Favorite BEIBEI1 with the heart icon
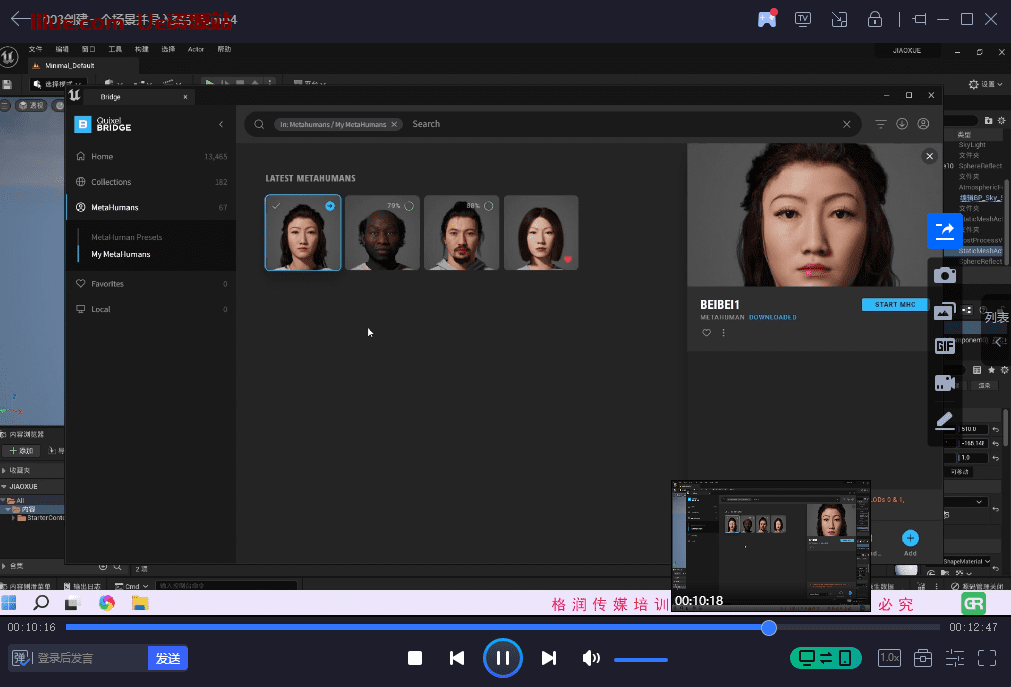The image size is (1011, 687). 707,332
